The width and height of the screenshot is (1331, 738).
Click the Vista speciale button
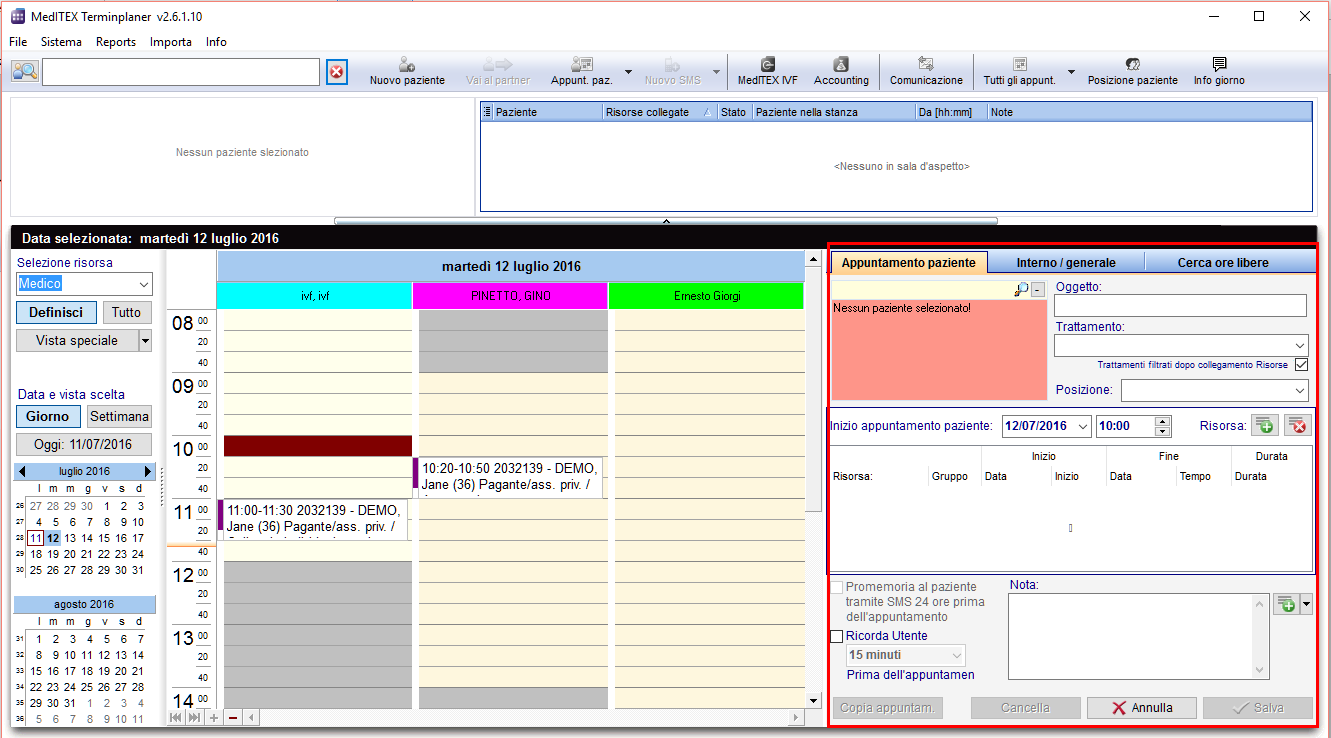(77, 340)
